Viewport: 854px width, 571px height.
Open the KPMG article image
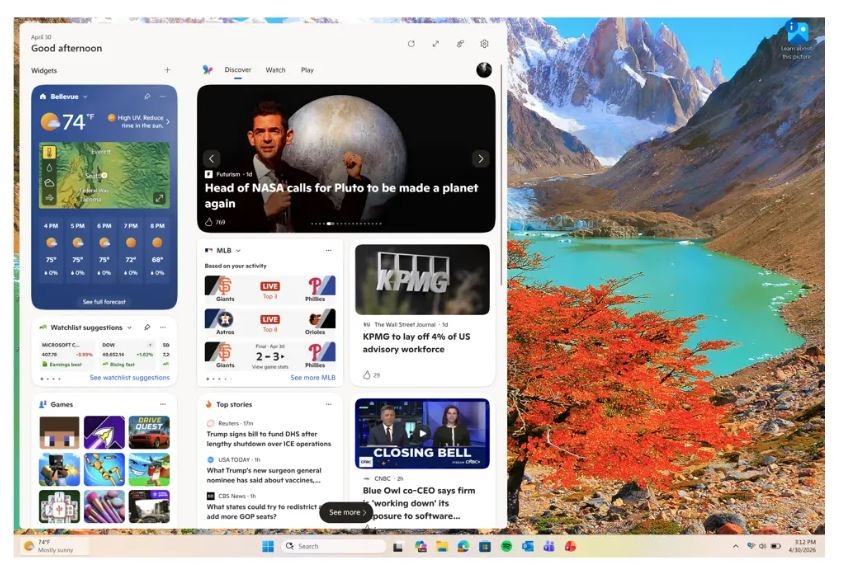click(422, 279)
